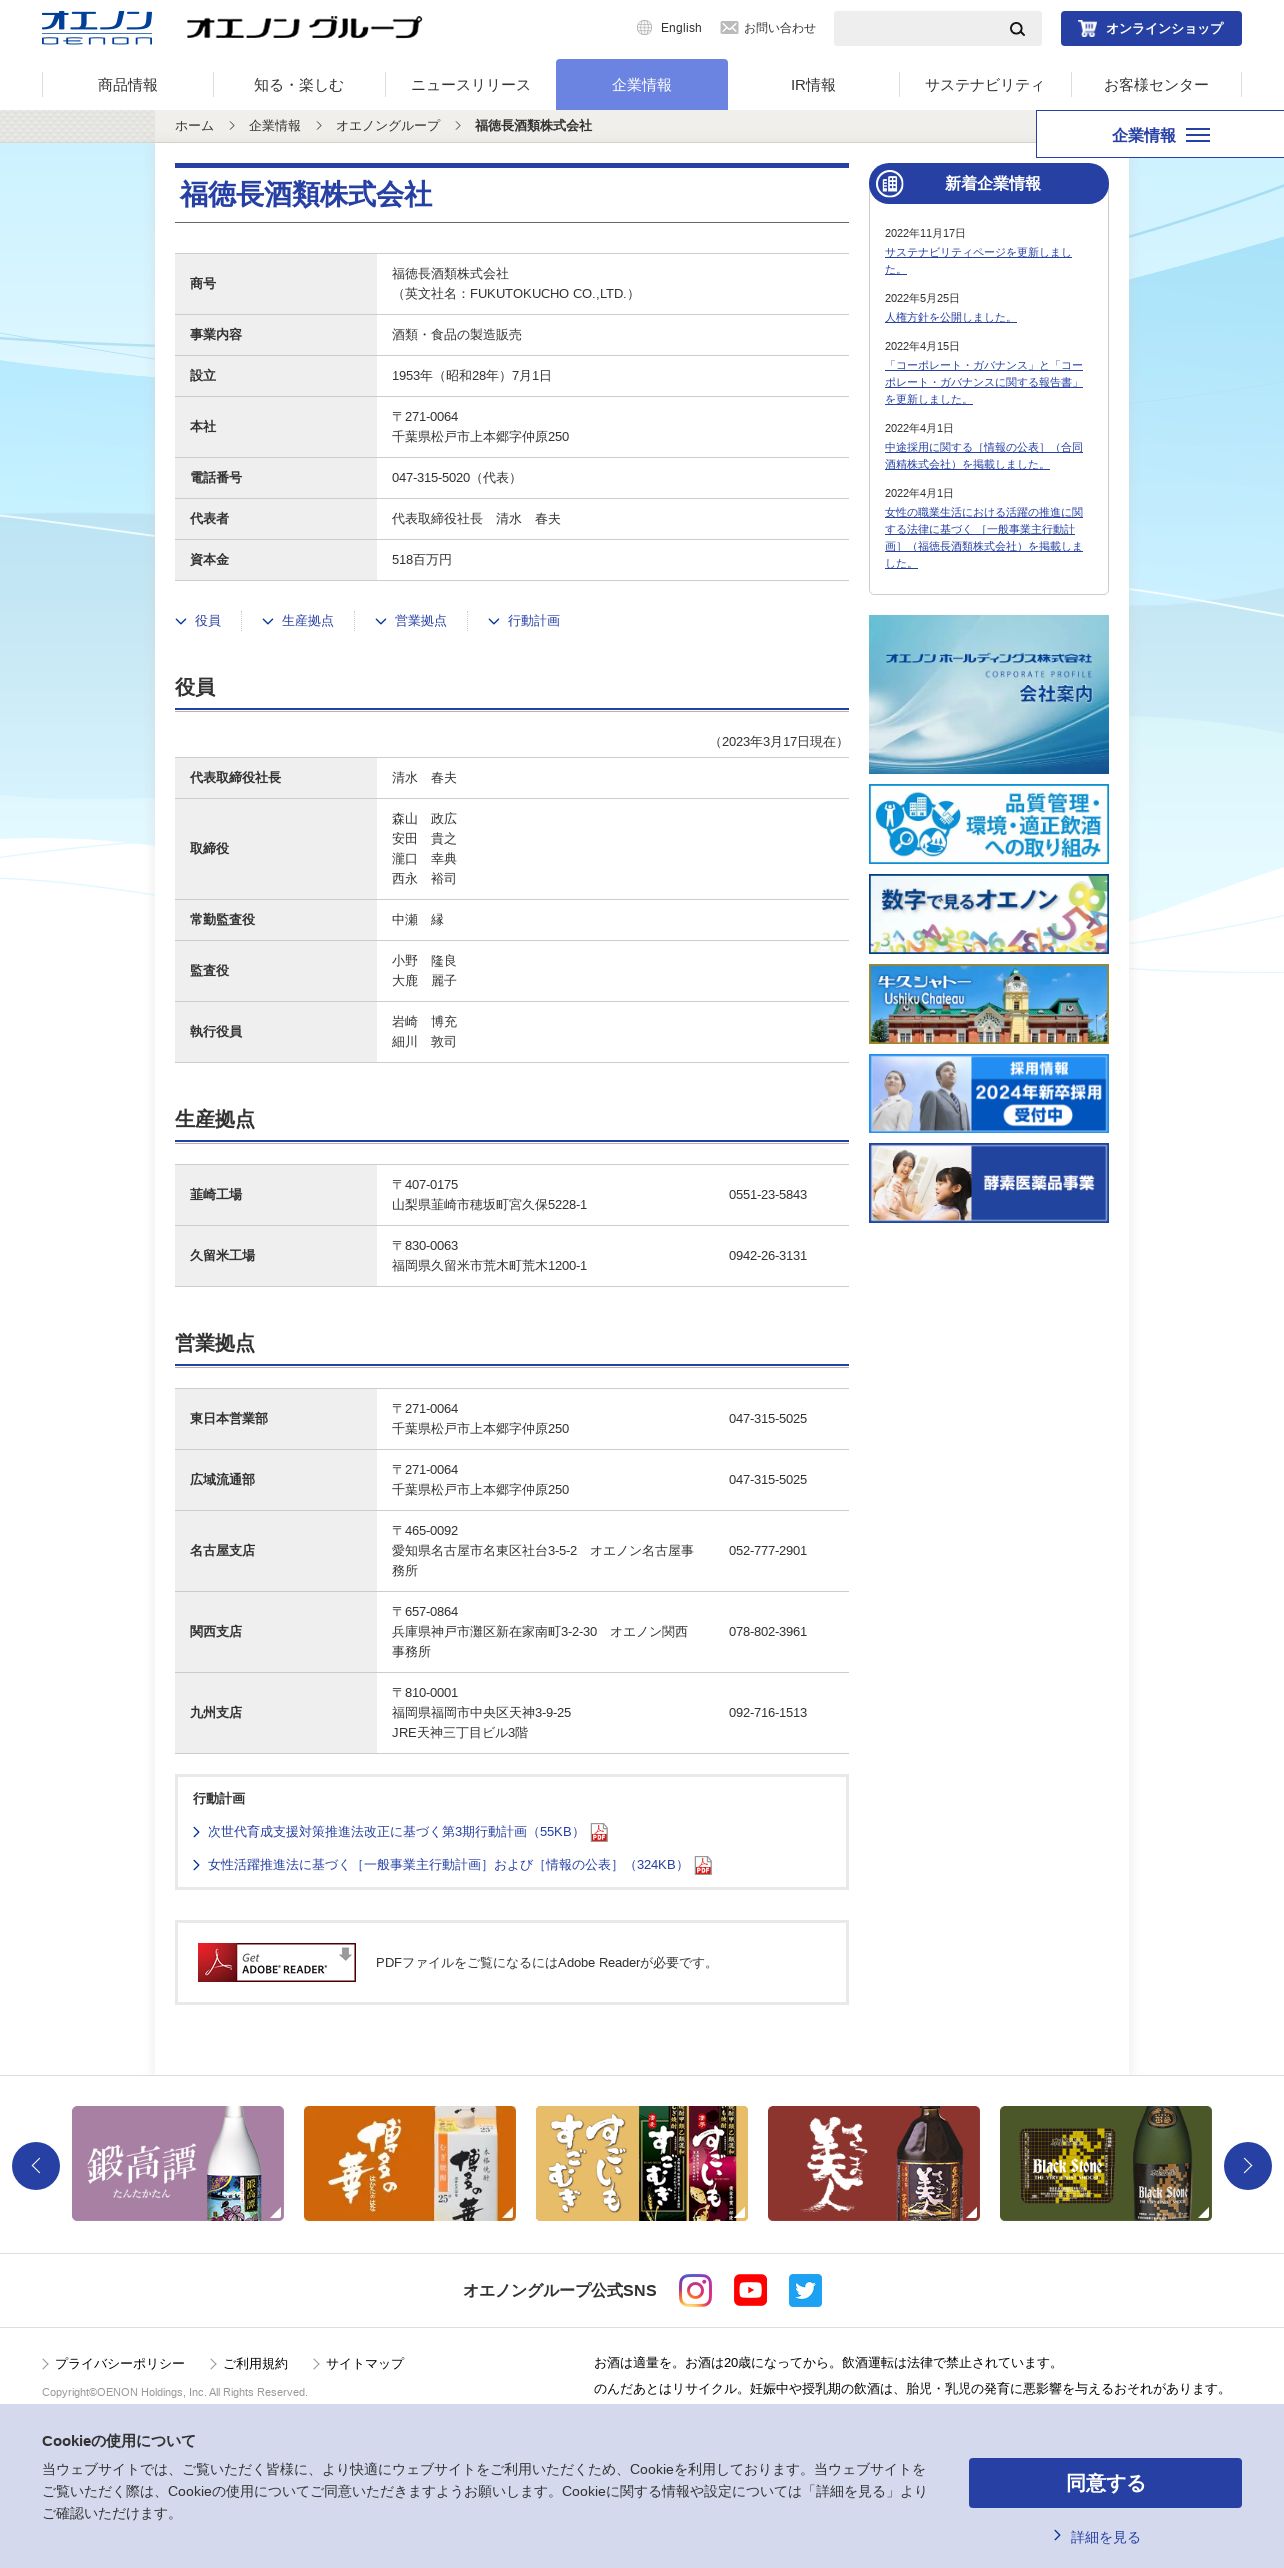1284x2568 pixels.
Task: Open the ニュースリリース menu
Action: (x=470, y=85)
